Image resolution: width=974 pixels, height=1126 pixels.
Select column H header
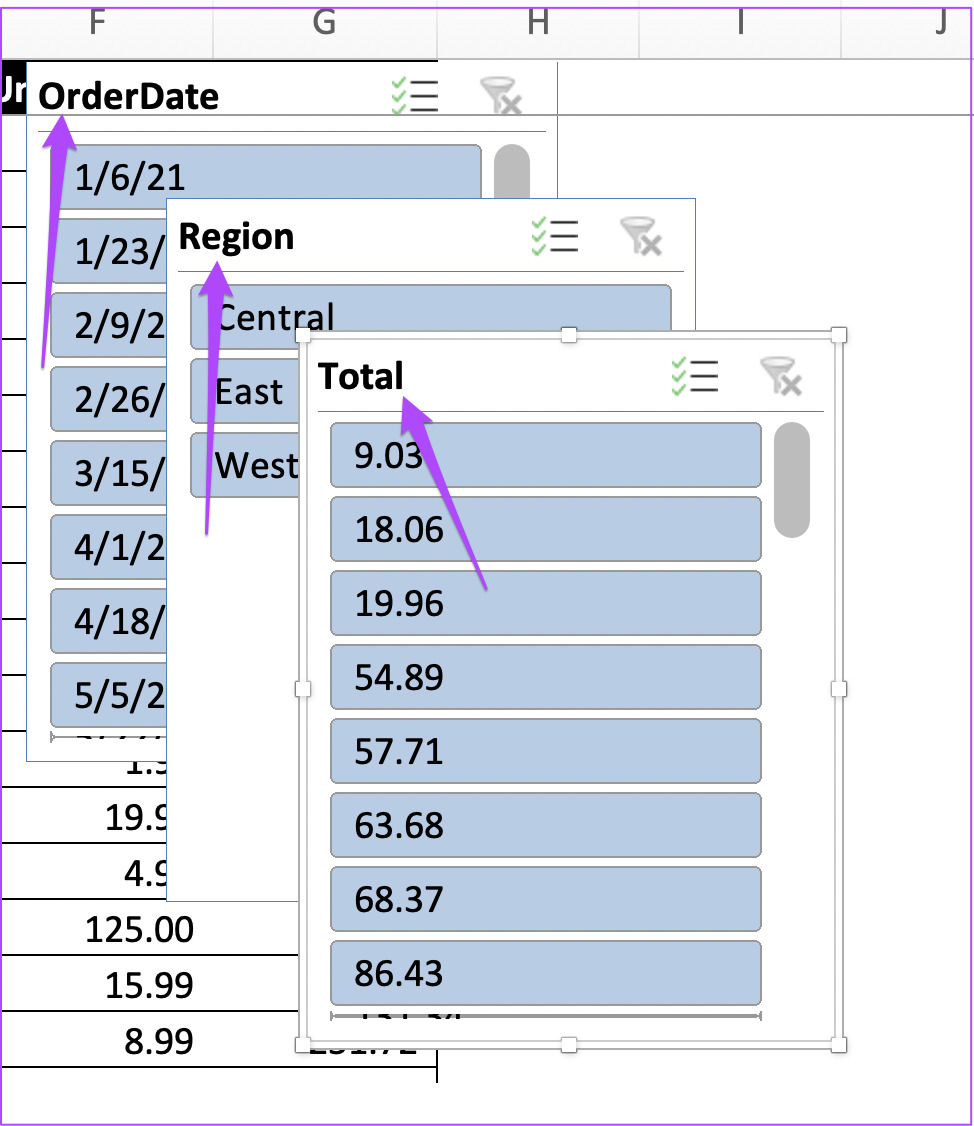(x=538, y=24)
